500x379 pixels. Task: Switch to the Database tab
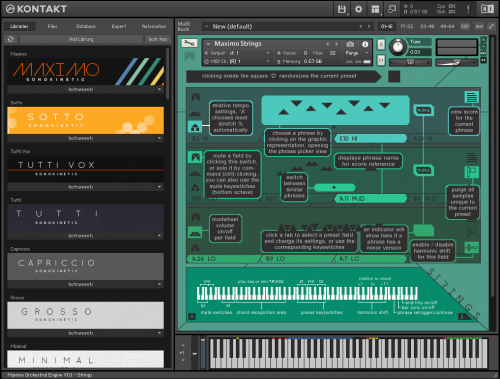(86, 26)
